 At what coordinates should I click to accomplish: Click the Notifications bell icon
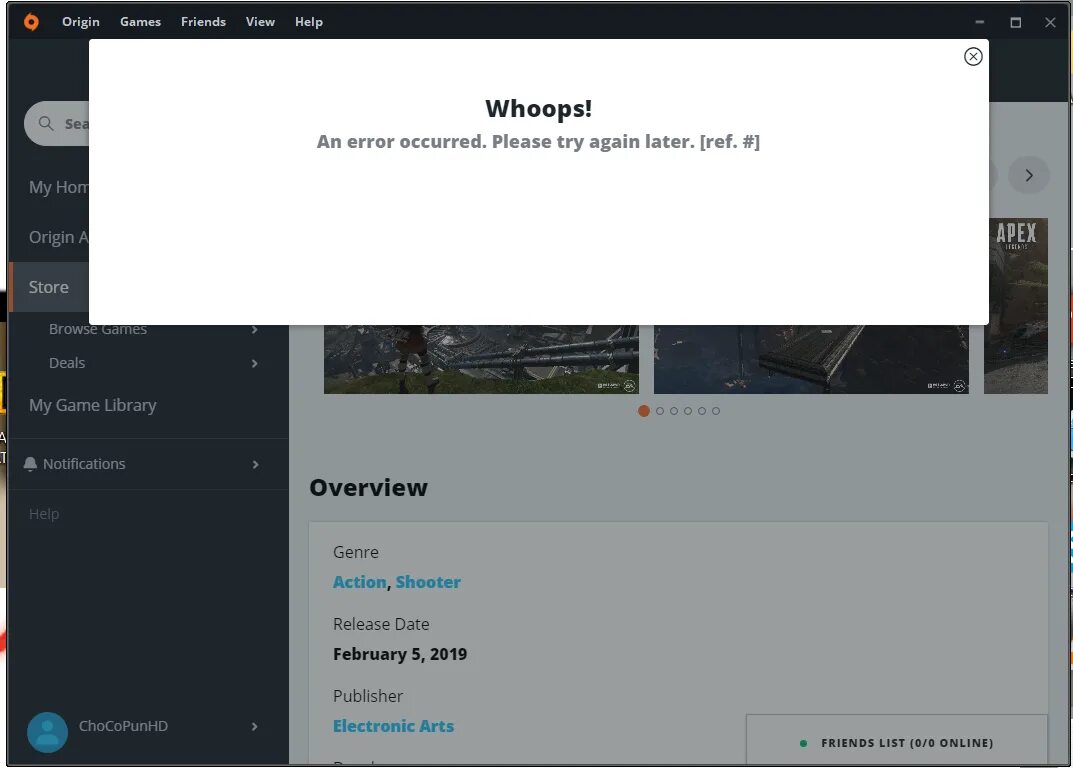[30, 464]
